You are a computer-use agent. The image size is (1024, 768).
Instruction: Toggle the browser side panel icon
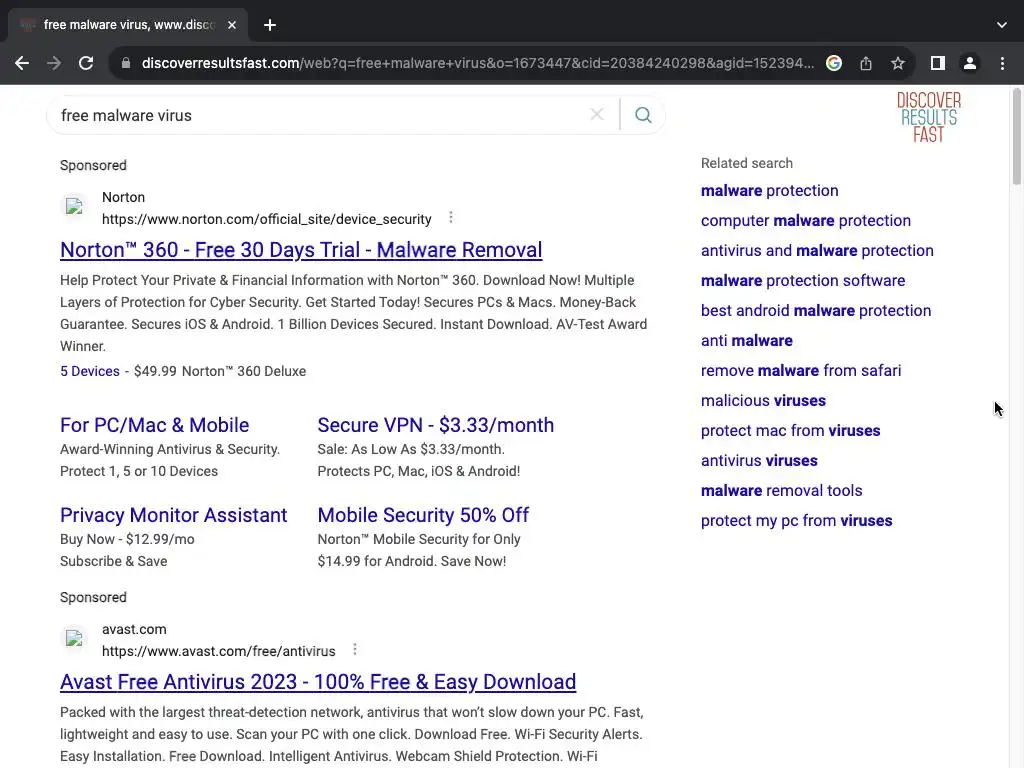click(938, 63)
